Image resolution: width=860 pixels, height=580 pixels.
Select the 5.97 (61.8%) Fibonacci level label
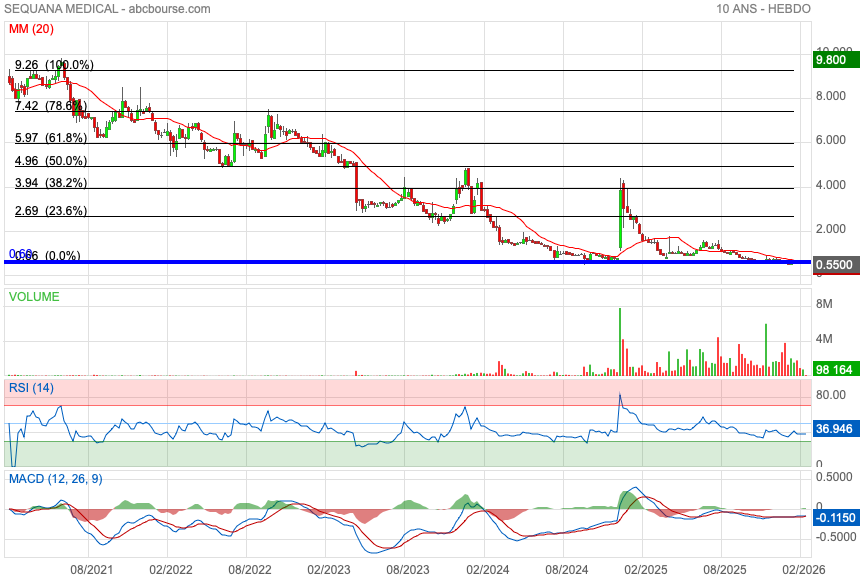coord(51,138)
